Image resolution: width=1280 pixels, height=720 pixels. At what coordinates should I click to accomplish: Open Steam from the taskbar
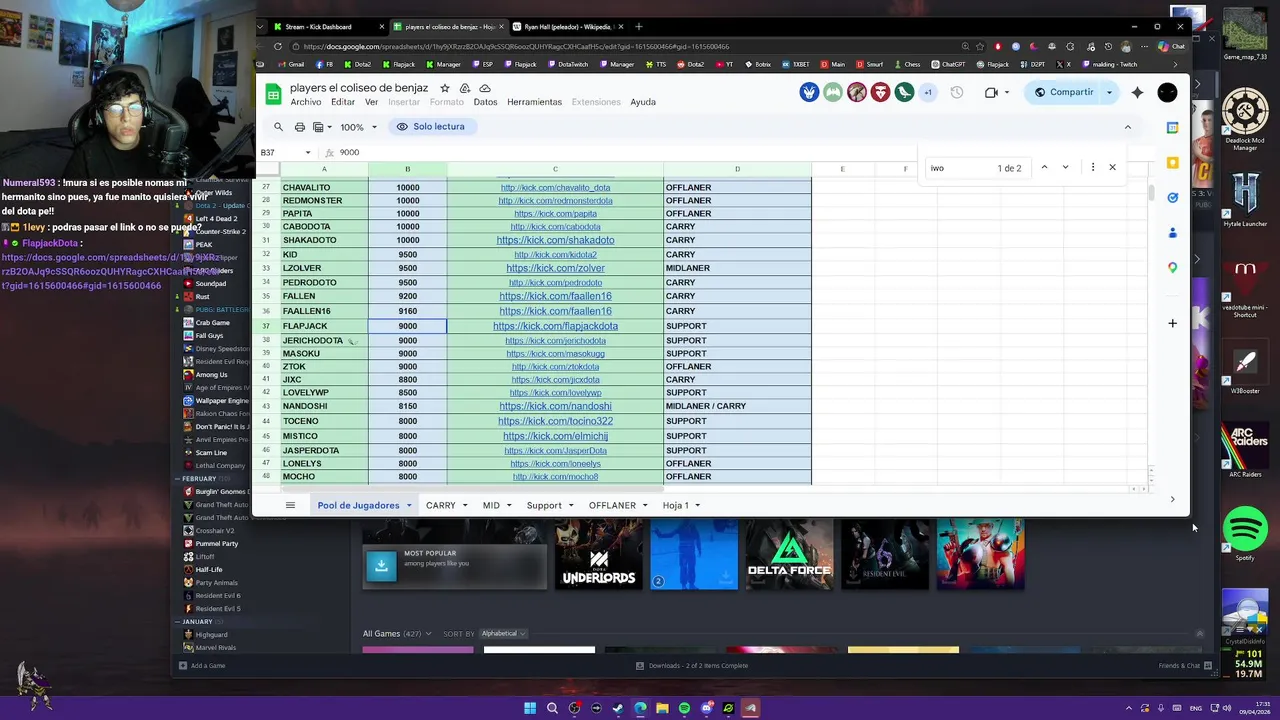coord(618,708)
